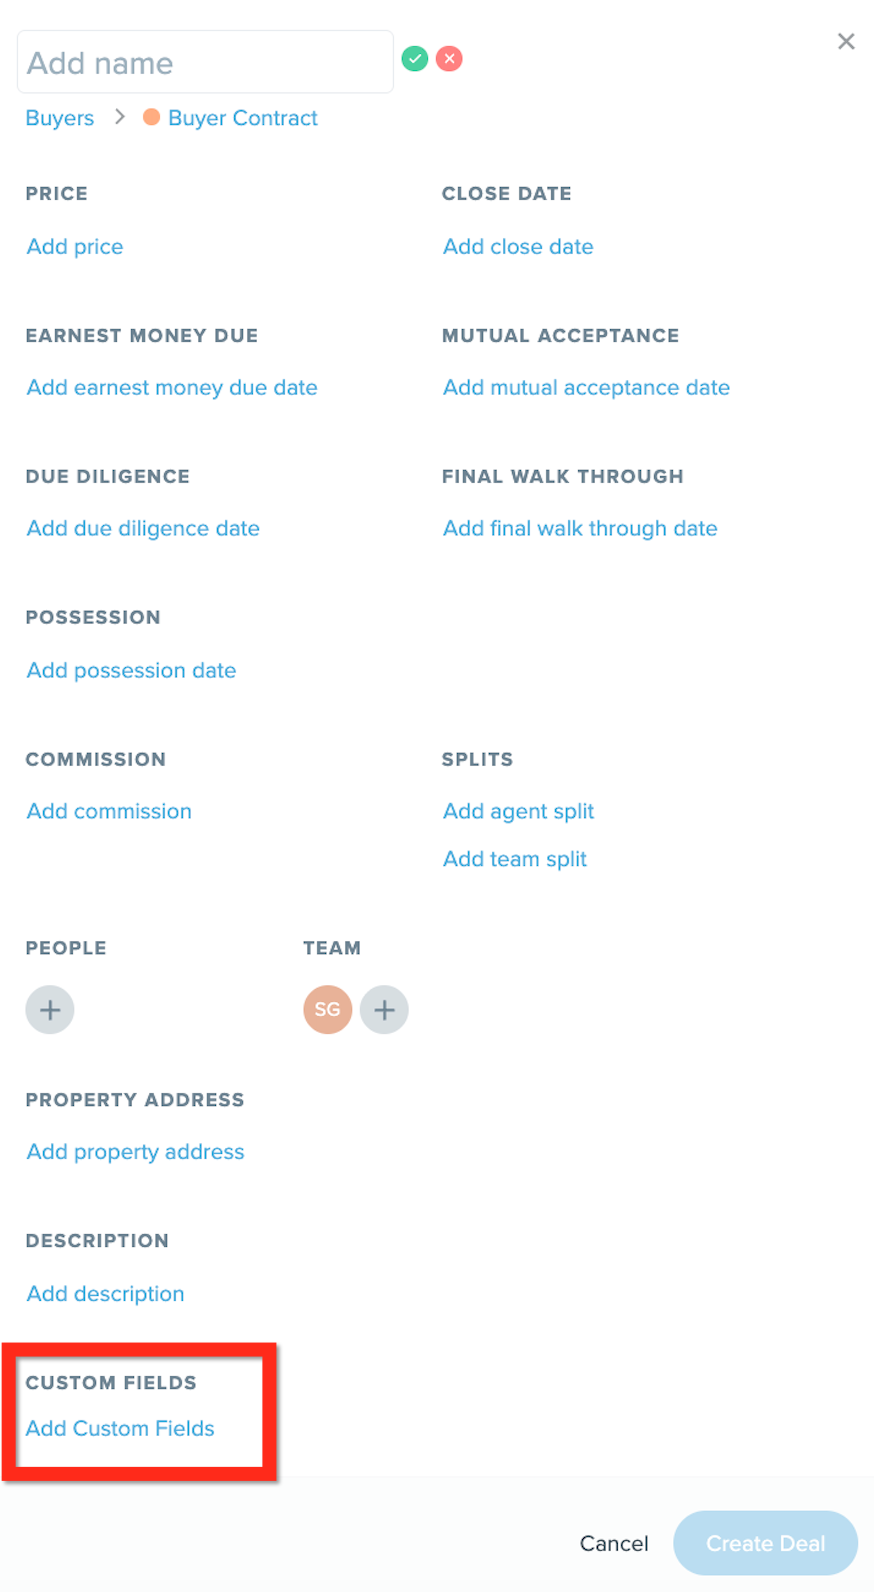Confirm the deal name with green checkmark
This screenshot has width=874, height=1592.
[x=415, y=59]
